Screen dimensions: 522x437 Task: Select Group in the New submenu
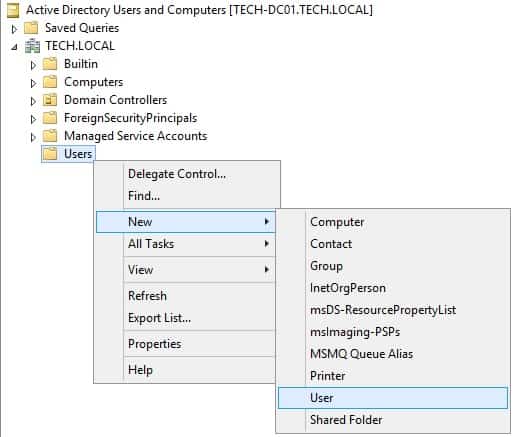[326, 266]
